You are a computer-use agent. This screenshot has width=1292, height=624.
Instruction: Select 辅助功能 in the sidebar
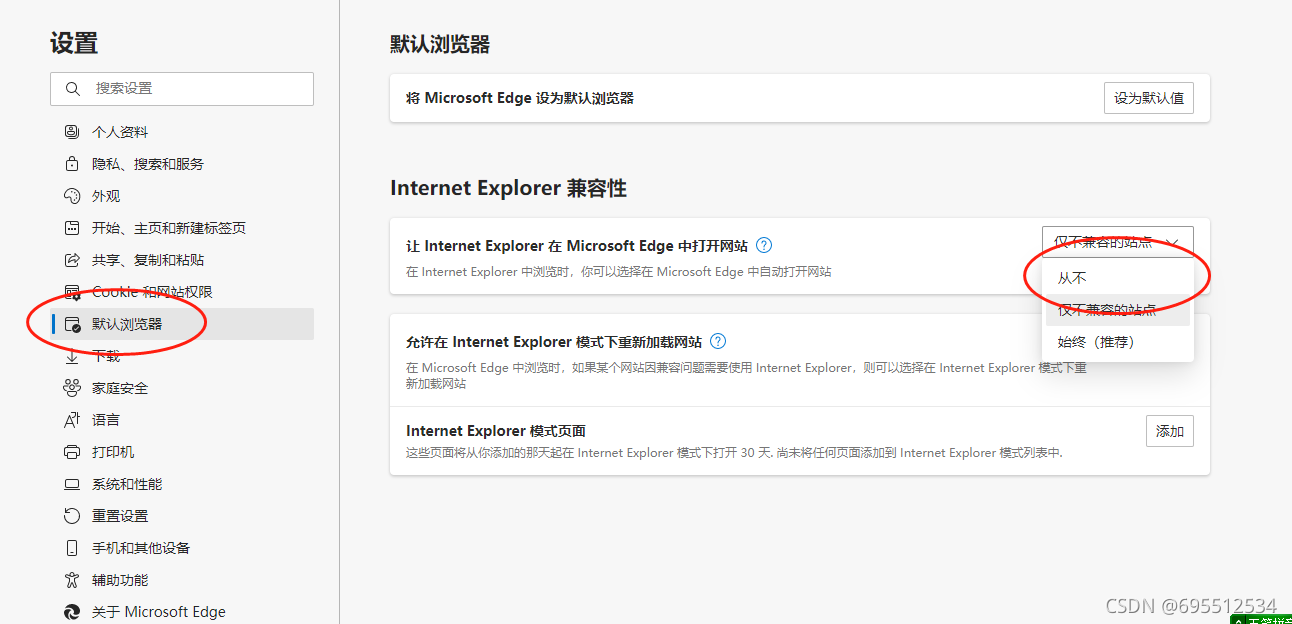pyautogui.click(x=182, y=580)
